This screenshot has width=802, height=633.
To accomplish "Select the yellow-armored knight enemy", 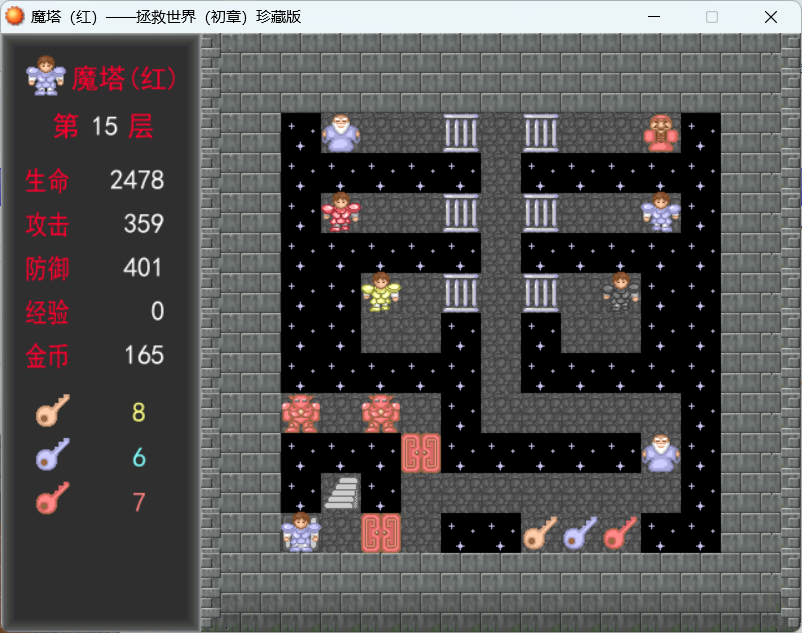I will click(381, 292).
